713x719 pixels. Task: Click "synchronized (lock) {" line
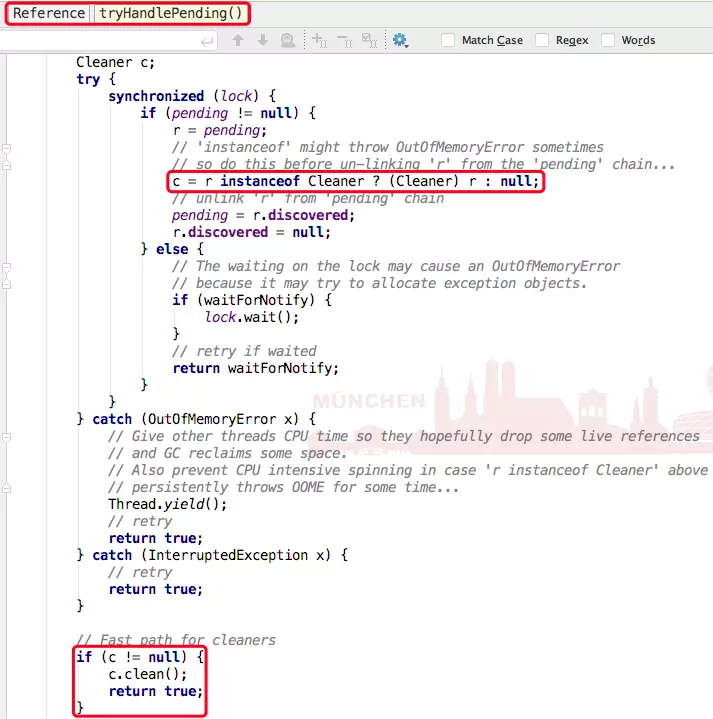click(x=192, y=96)
